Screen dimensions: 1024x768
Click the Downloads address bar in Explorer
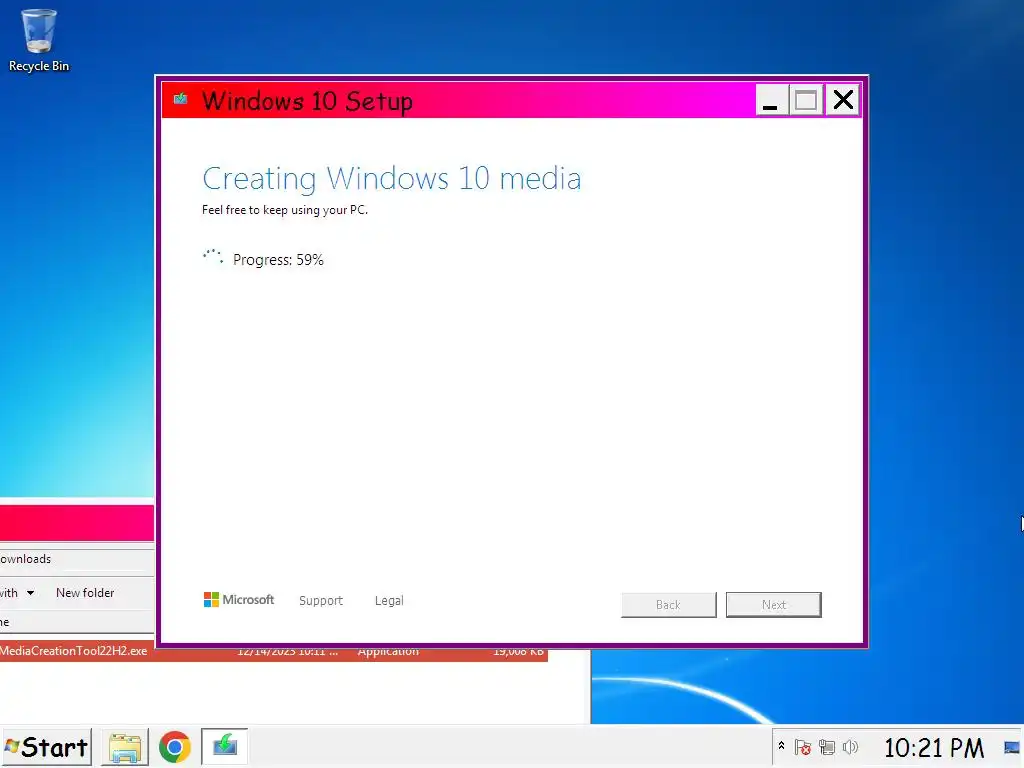point(76,559)
